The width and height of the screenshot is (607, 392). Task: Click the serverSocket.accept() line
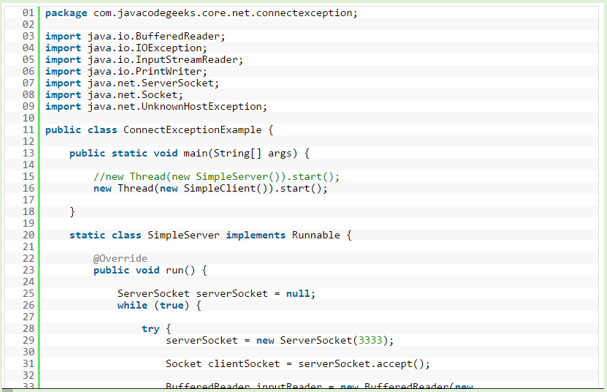pyautogui.click(x=298, y=364)
